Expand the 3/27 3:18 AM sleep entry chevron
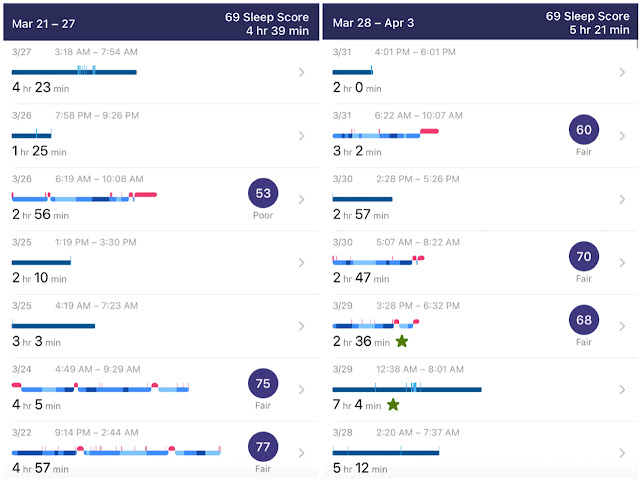This screenshot has height=482, width=640. [302, 72]
